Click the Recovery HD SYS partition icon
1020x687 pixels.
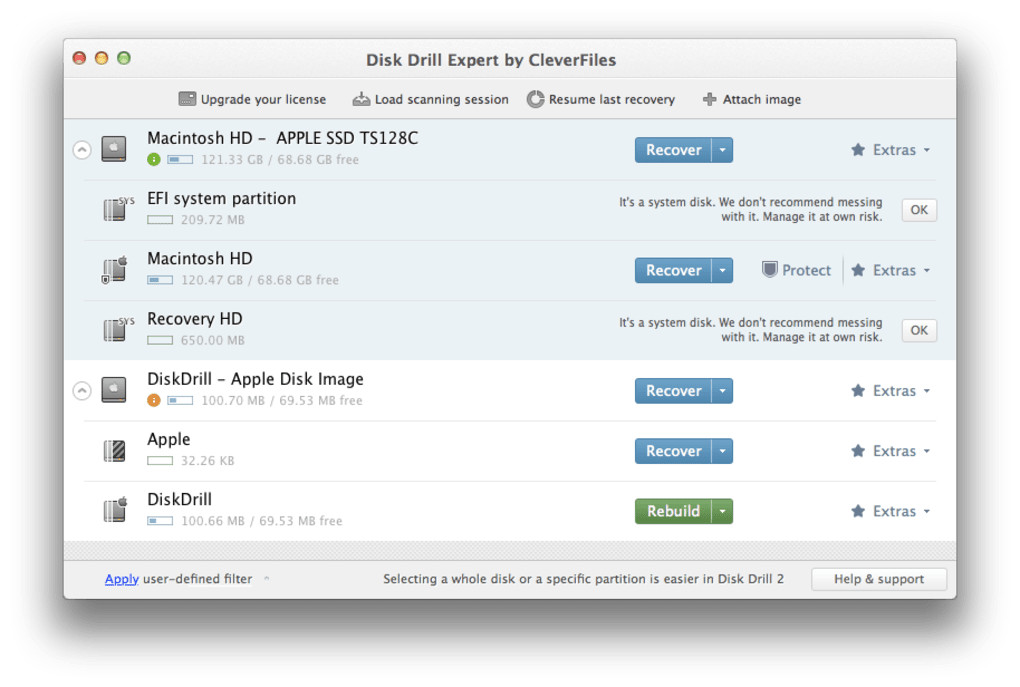click(118, 329)
